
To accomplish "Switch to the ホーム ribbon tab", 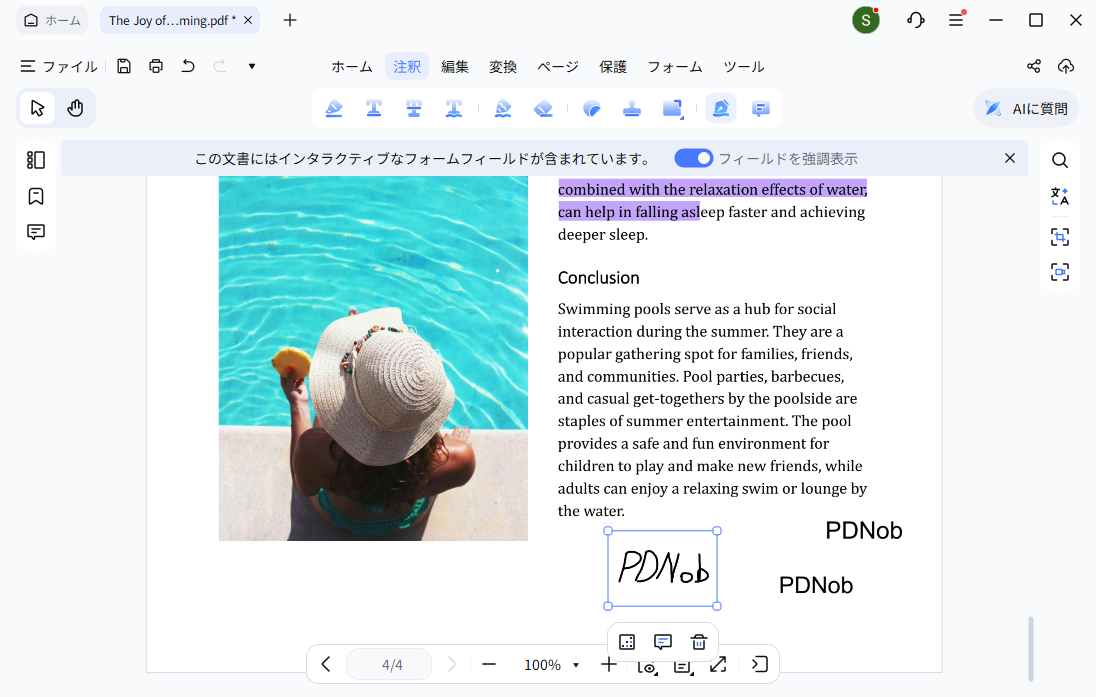I will (352, 66).
